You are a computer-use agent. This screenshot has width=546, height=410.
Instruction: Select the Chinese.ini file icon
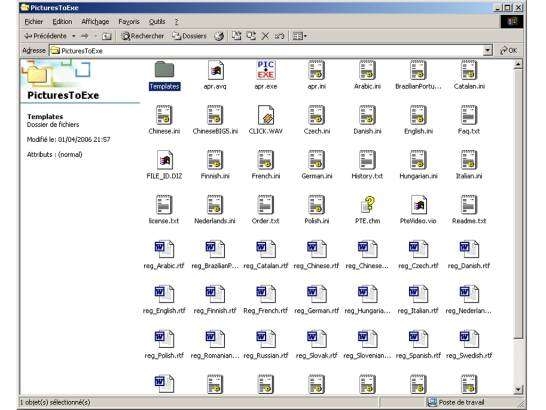point(164,115)
